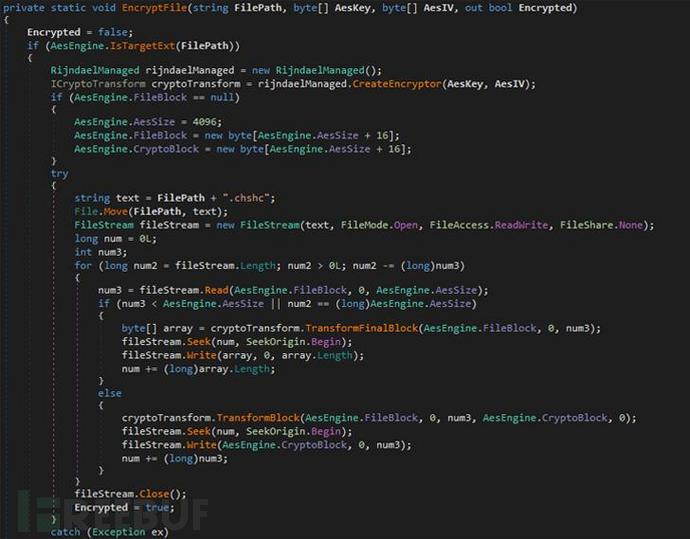The image size is (690, 539).
Task: Click the 'for' loop keyword
Action: pyautogui.click(x=83, y=266)
